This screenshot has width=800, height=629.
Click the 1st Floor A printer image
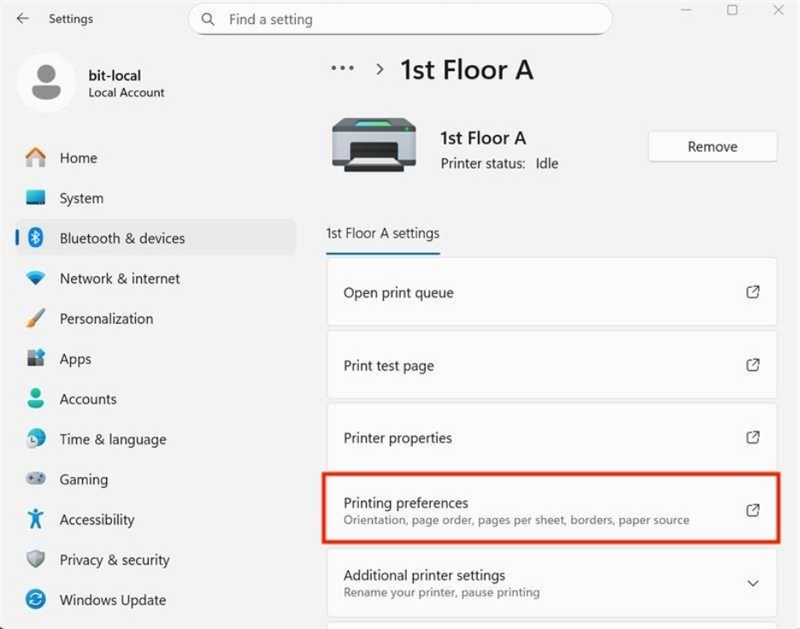click(x=374, y=144)
